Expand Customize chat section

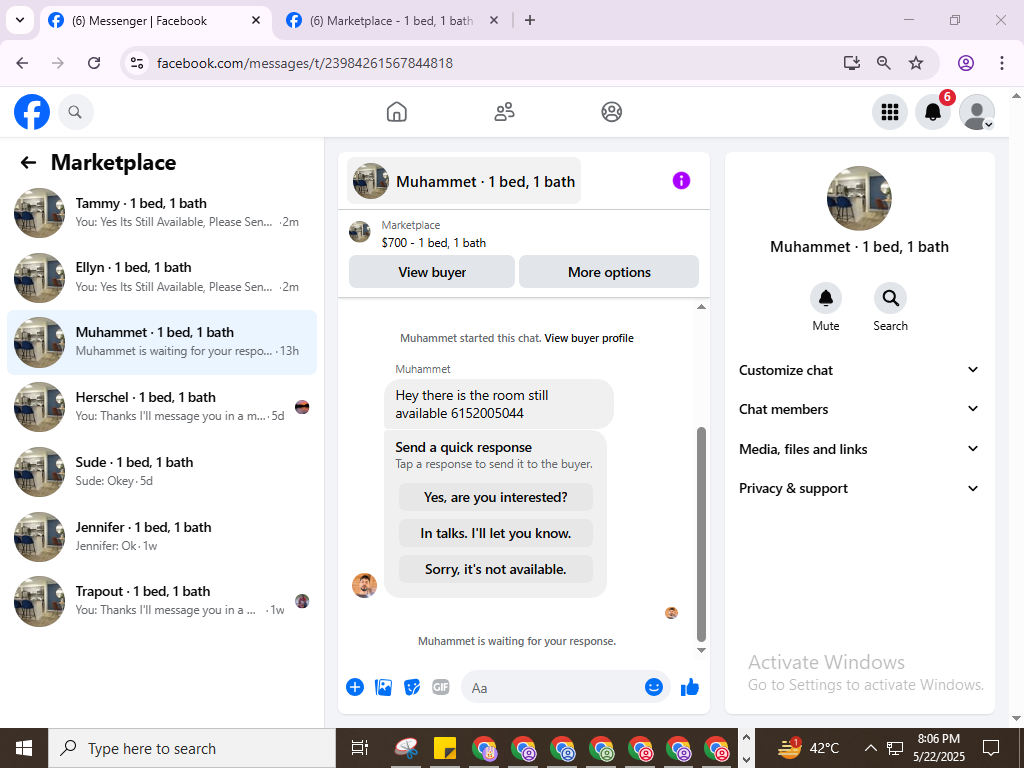(859, 370)
